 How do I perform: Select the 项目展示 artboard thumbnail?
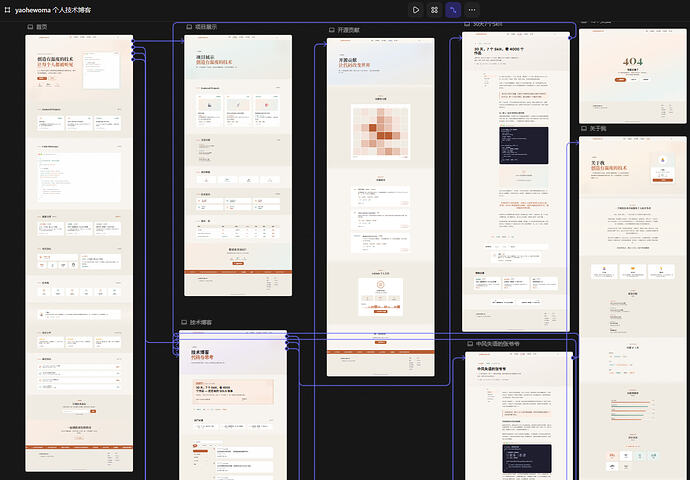[238, 165]
